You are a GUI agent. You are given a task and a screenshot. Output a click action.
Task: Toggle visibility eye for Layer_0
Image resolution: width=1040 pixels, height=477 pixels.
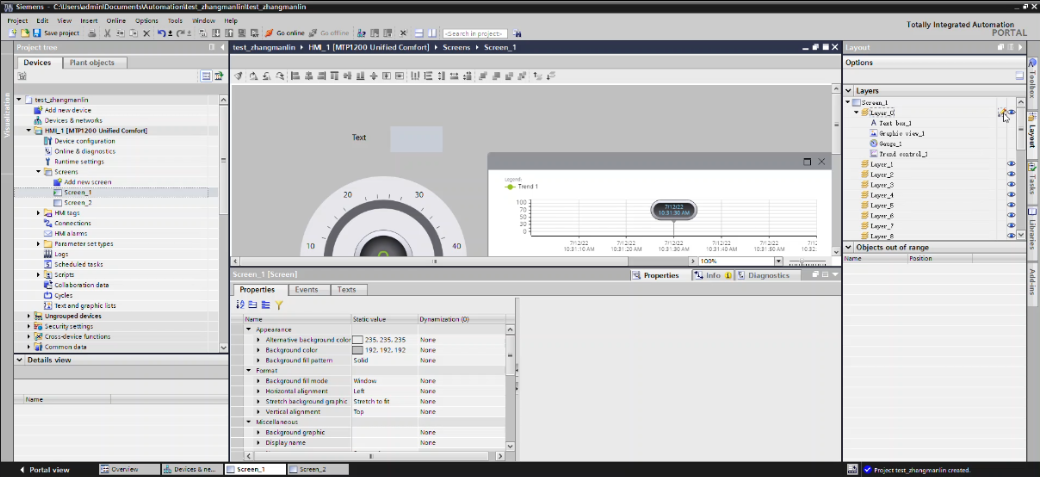coord(1011,113)
